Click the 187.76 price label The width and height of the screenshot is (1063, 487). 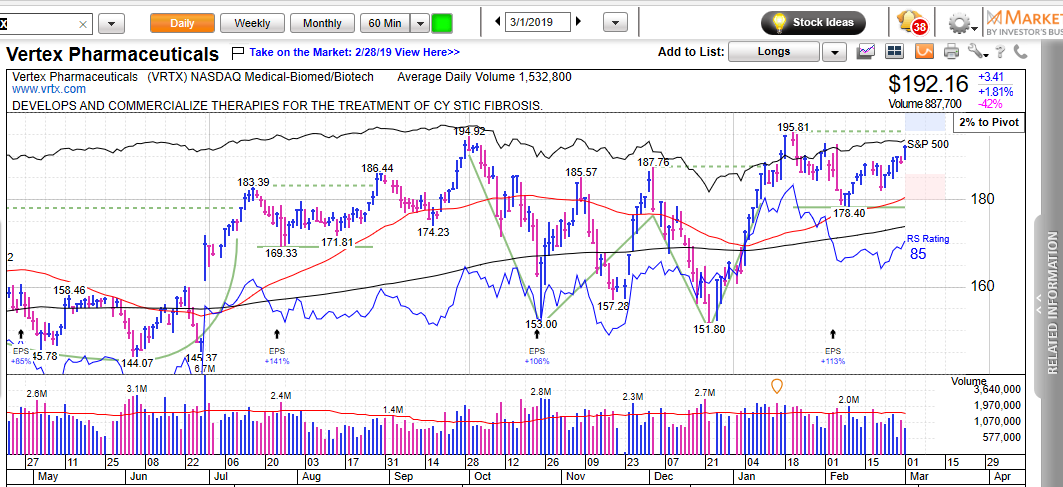(x=653, y=163)
